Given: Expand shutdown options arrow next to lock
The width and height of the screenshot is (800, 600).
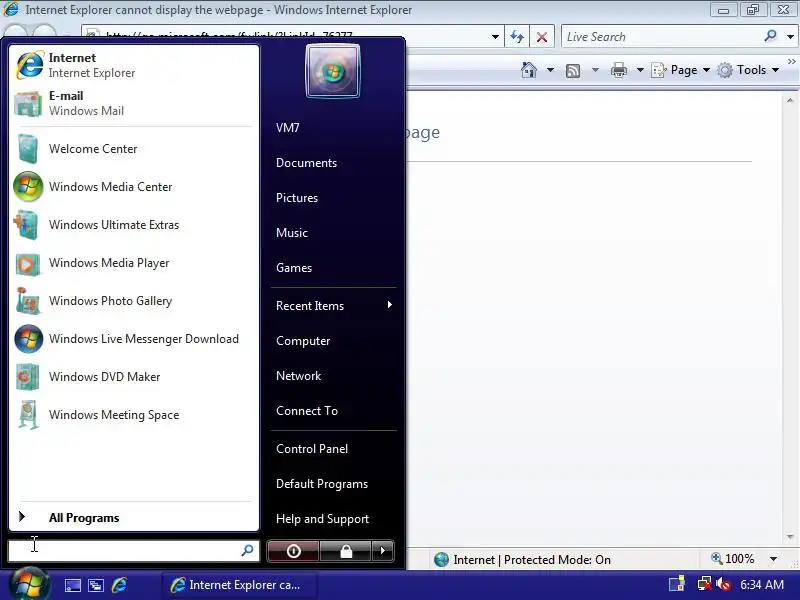Looking at the screenshot, I should [383, 551].
